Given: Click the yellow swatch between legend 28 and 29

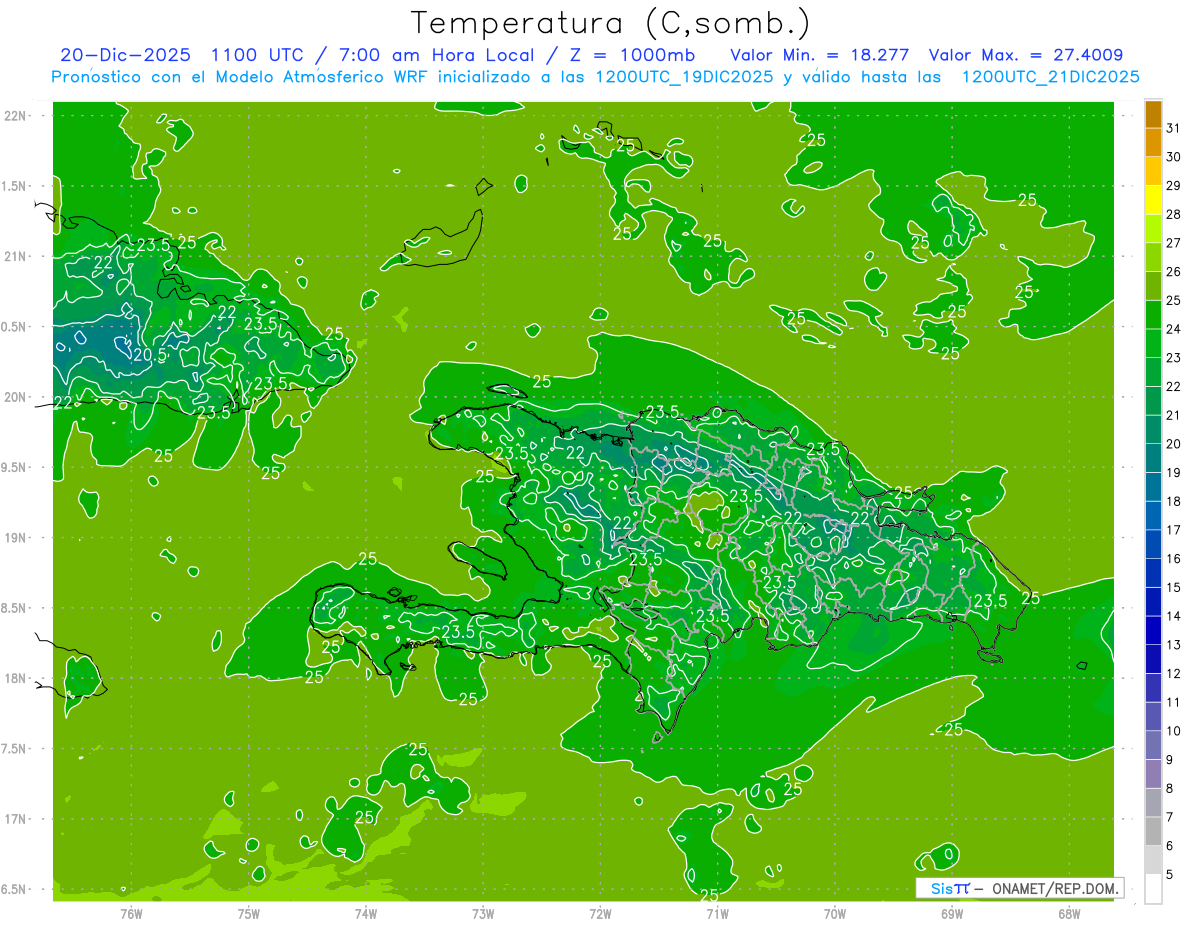Looking at the screenshot, I should coord(1154,200).
